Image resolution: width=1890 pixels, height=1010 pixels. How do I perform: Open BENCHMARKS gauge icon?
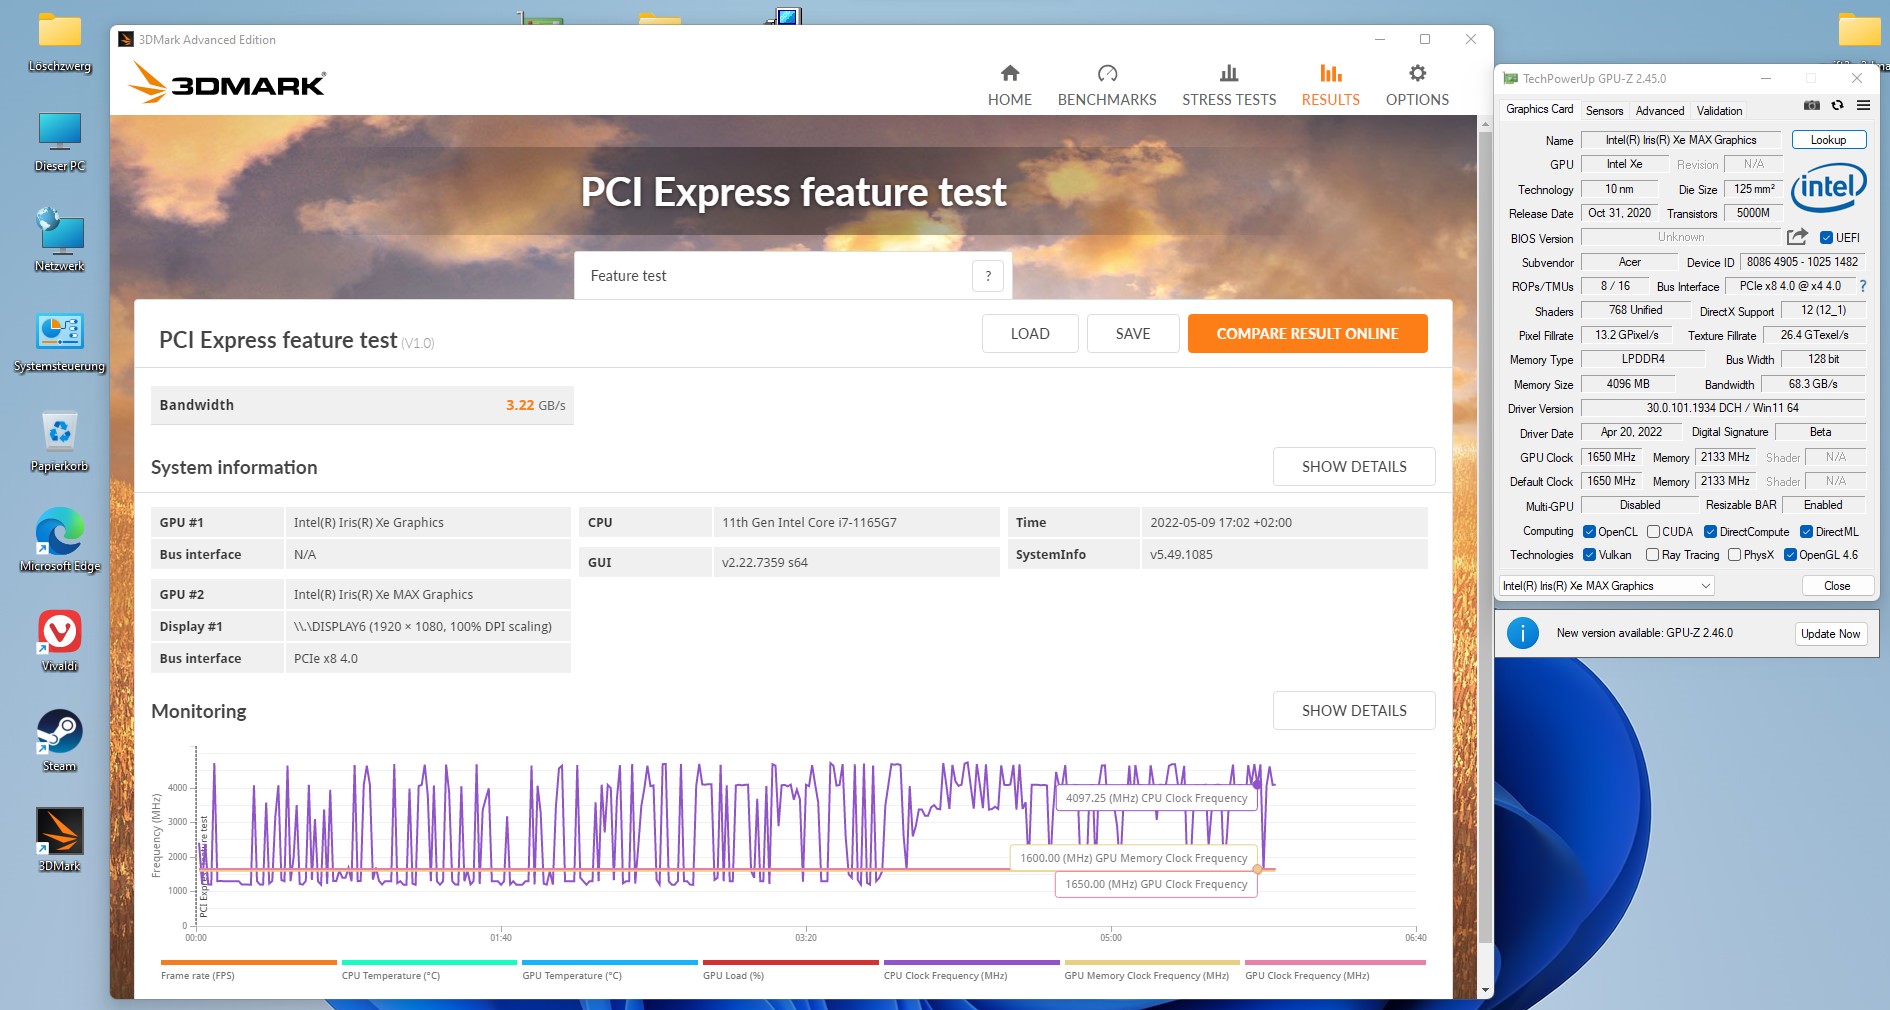[x=1107, y=73]
